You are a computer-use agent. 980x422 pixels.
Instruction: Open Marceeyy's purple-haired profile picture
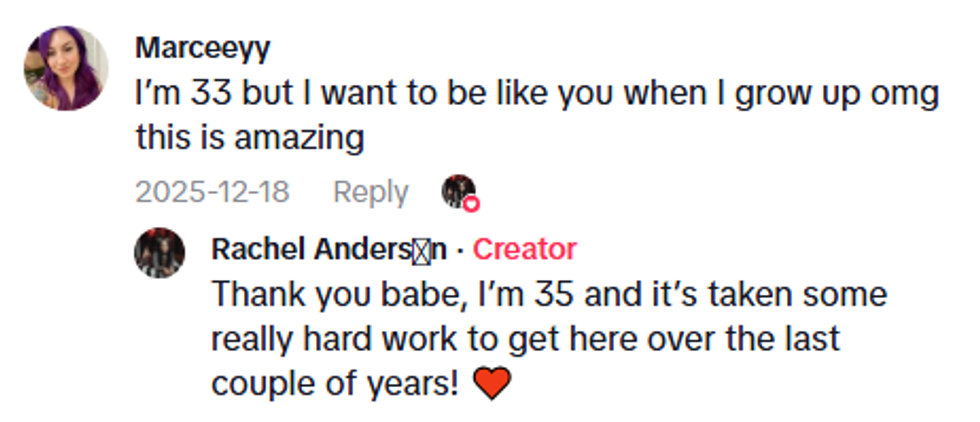(66, 68)
